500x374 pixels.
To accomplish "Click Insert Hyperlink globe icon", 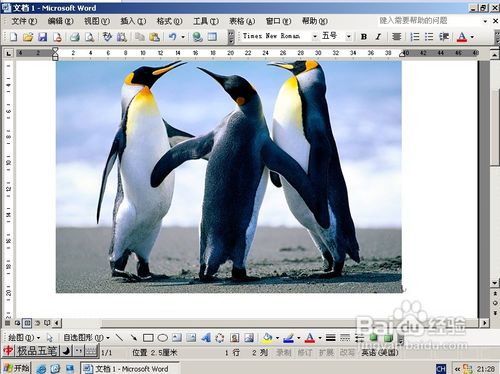I will point(197,37).
